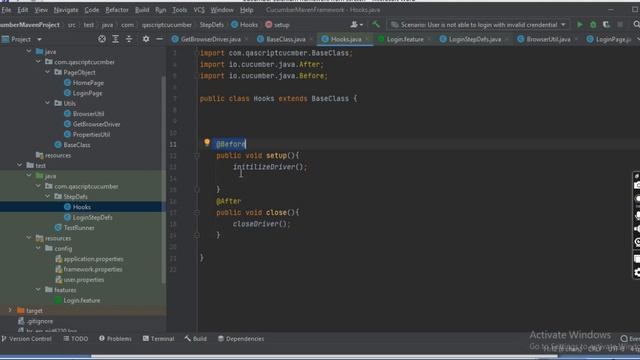The image size is (640, 360).
Task: Click the @After annotation in editor
Action: 229,201
